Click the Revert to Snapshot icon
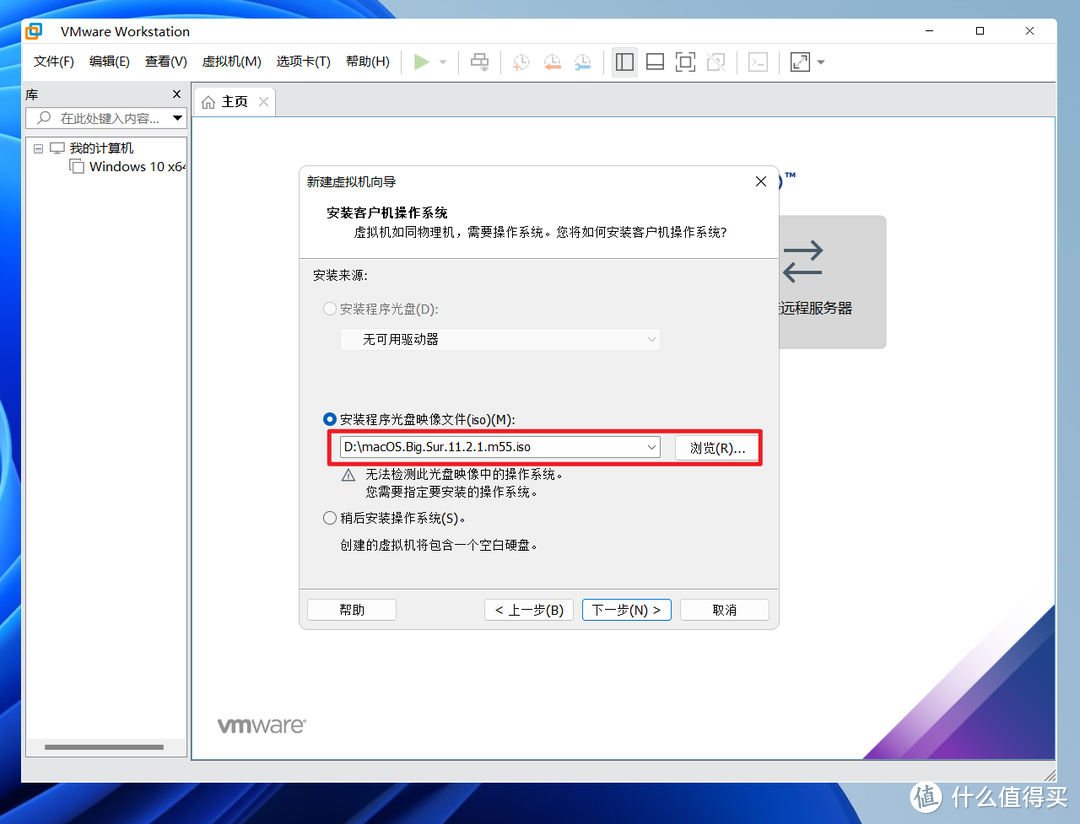This screenshot has width=1080, height=824. 552,62
